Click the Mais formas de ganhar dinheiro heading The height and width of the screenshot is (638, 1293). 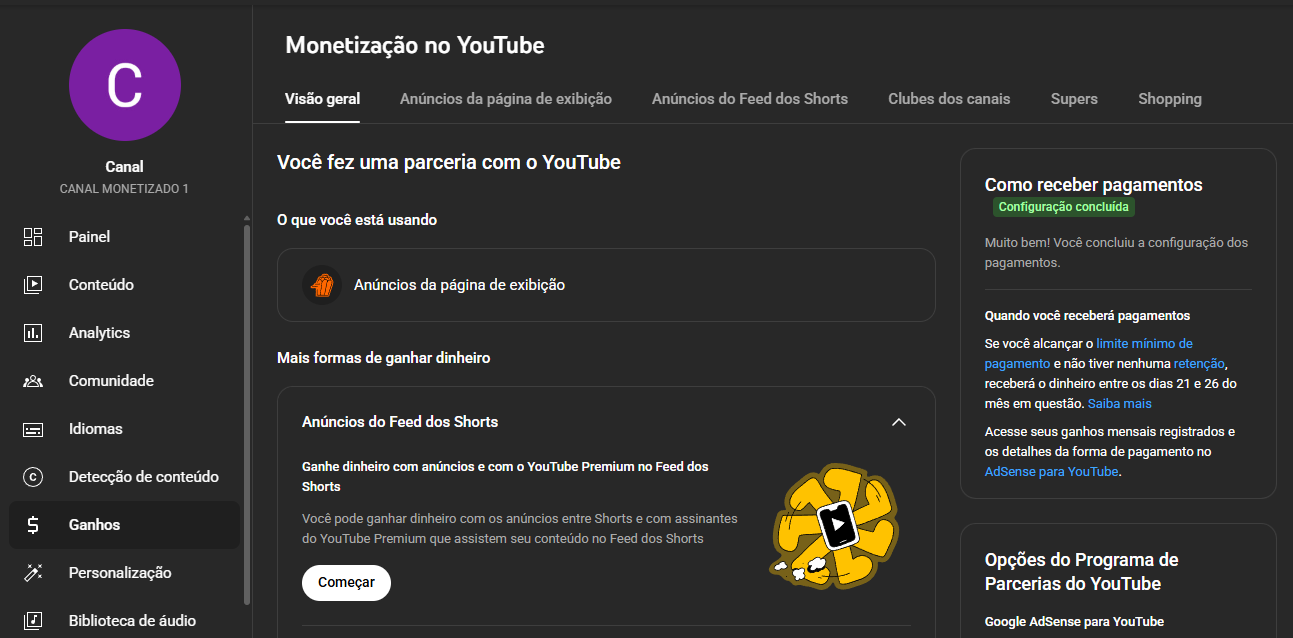(383, 357)
